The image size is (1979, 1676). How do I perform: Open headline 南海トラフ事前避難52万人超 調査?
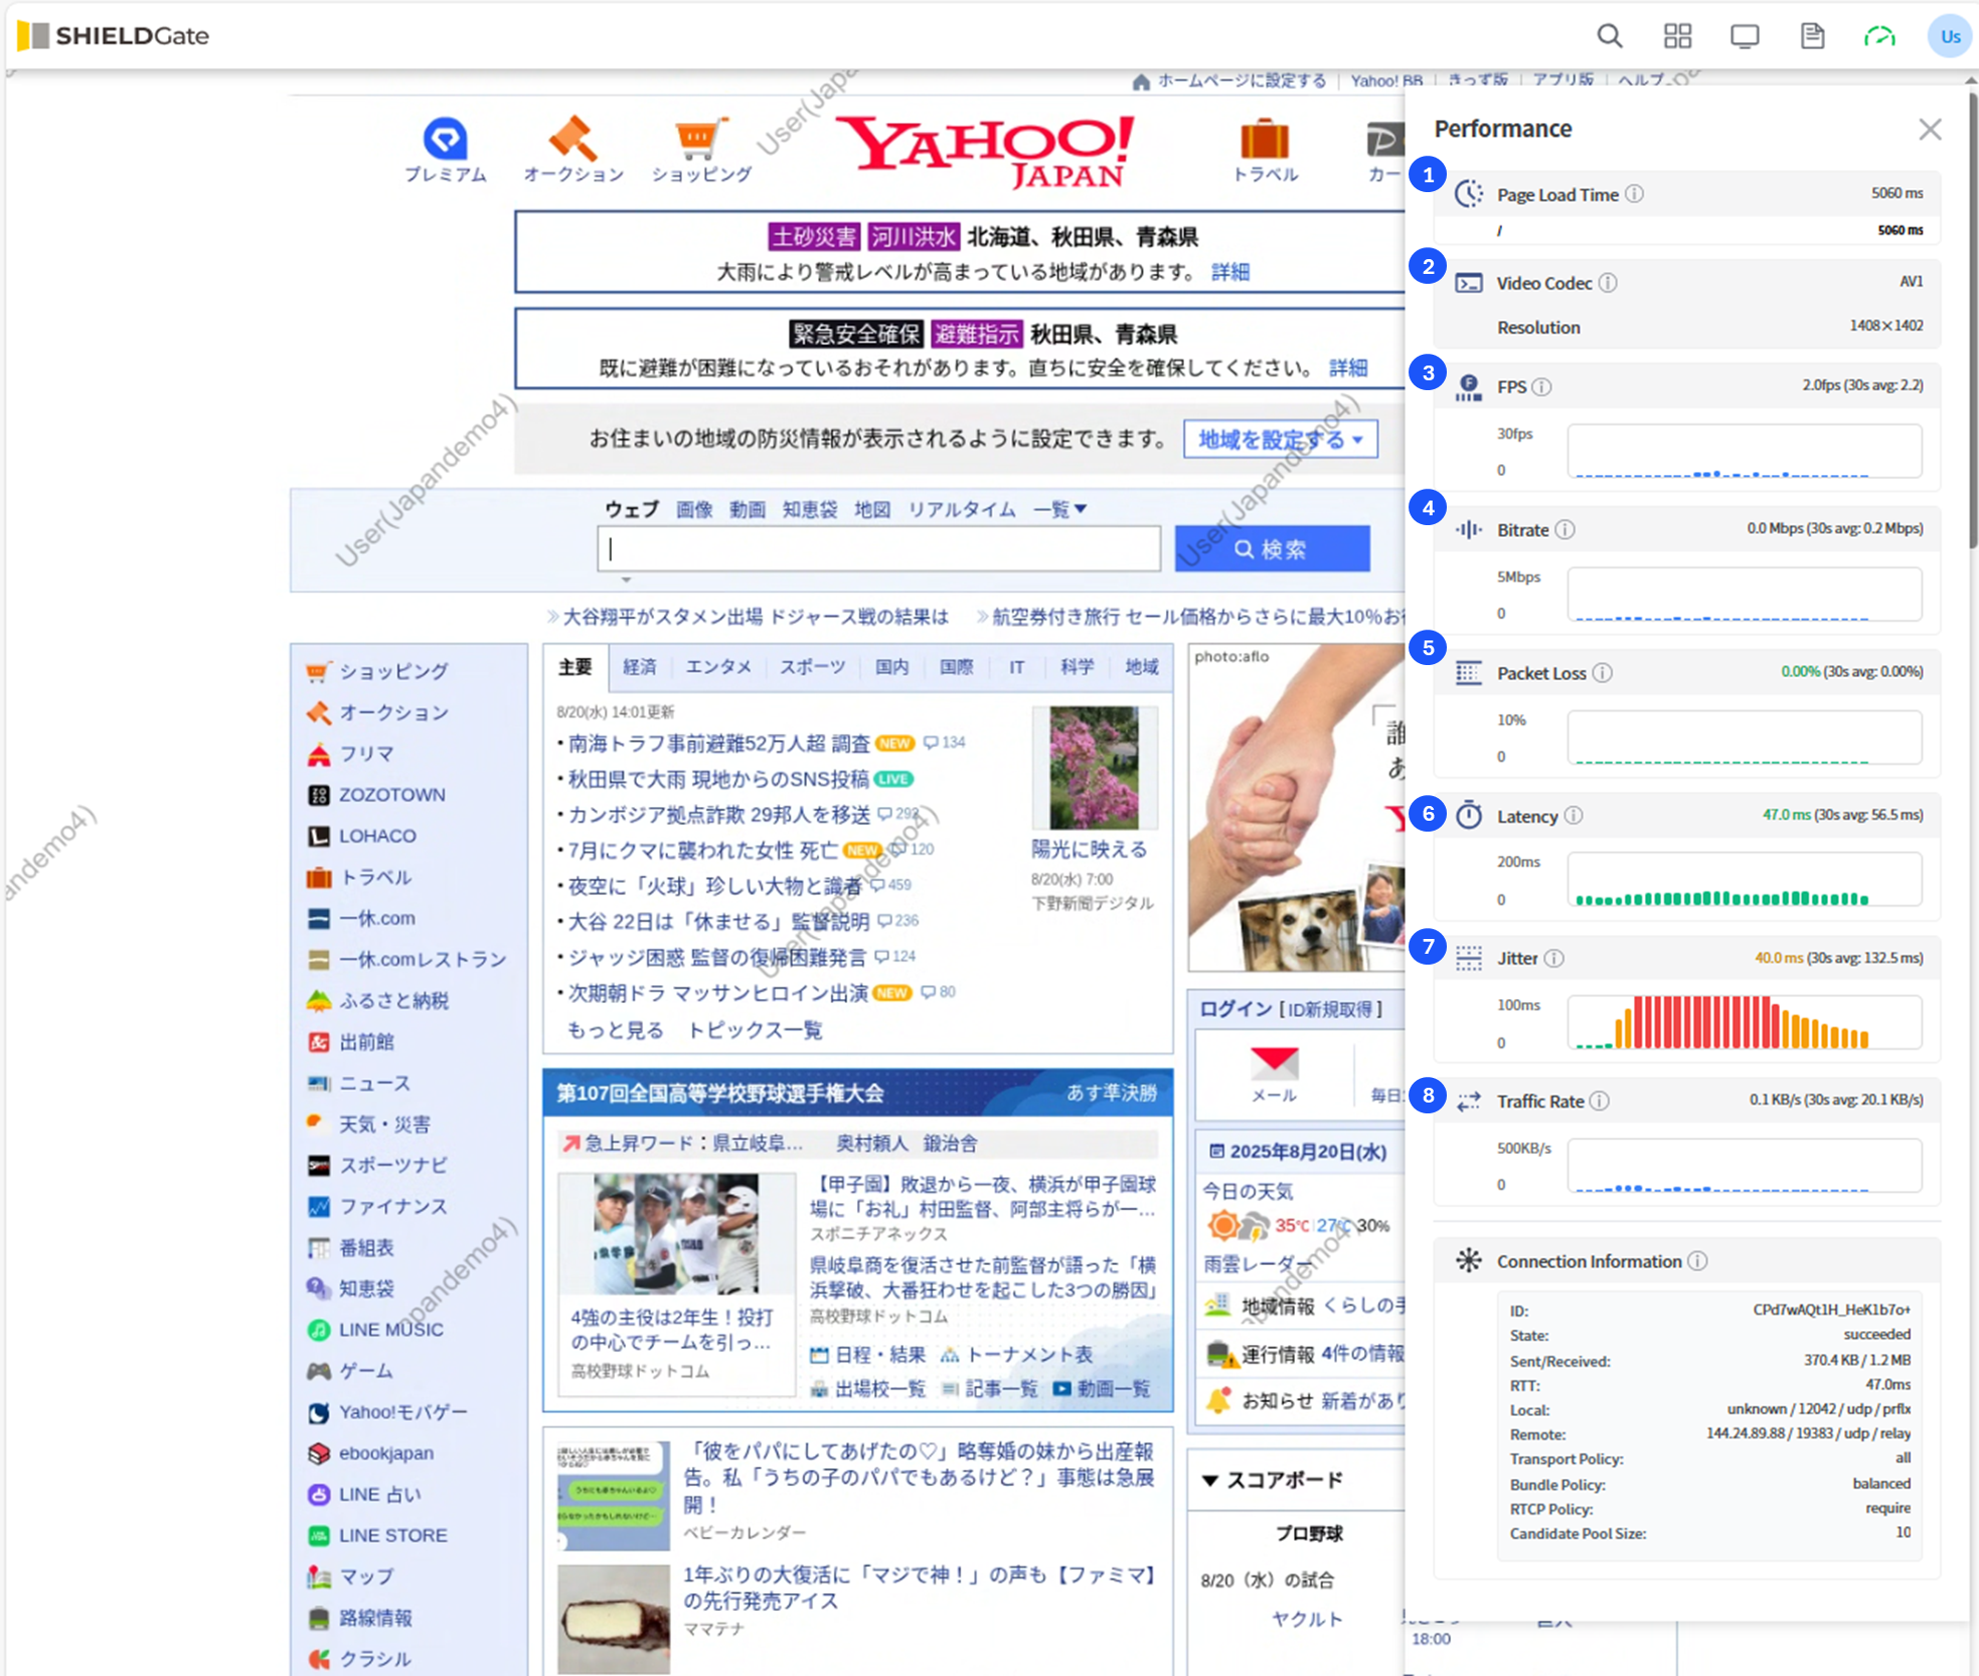point(719,743)
